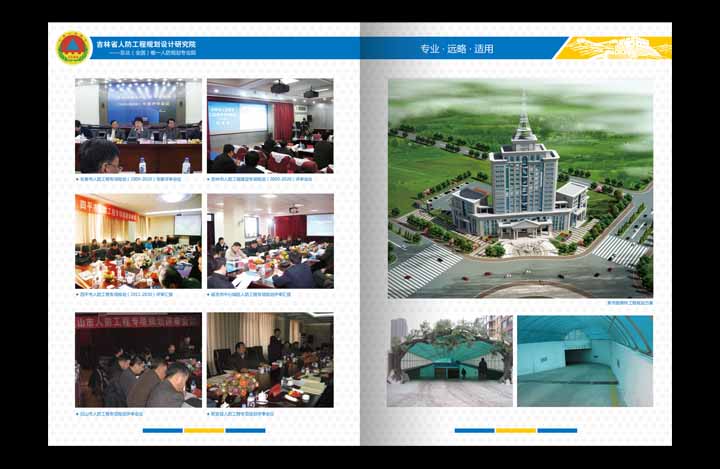Click the yellow bar at right page bottom
Viewport: 720px width, 469px height.
(516, 431)
